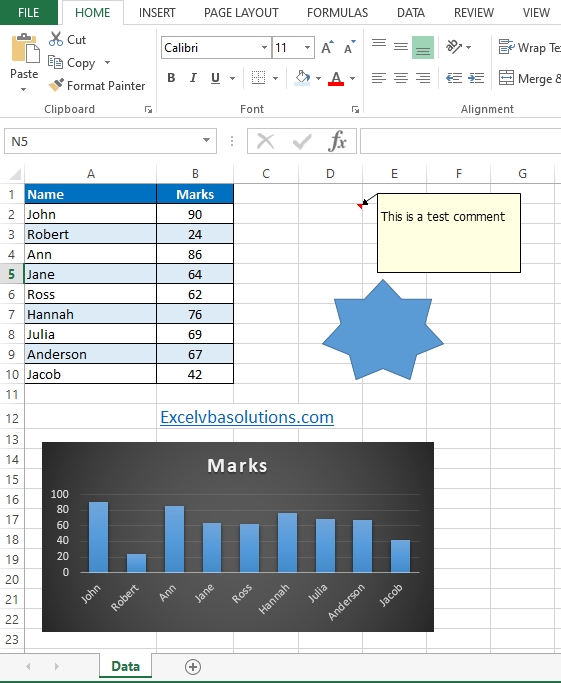Click the Orientation text-angle icon
The image size is (561, 683).
454,47
